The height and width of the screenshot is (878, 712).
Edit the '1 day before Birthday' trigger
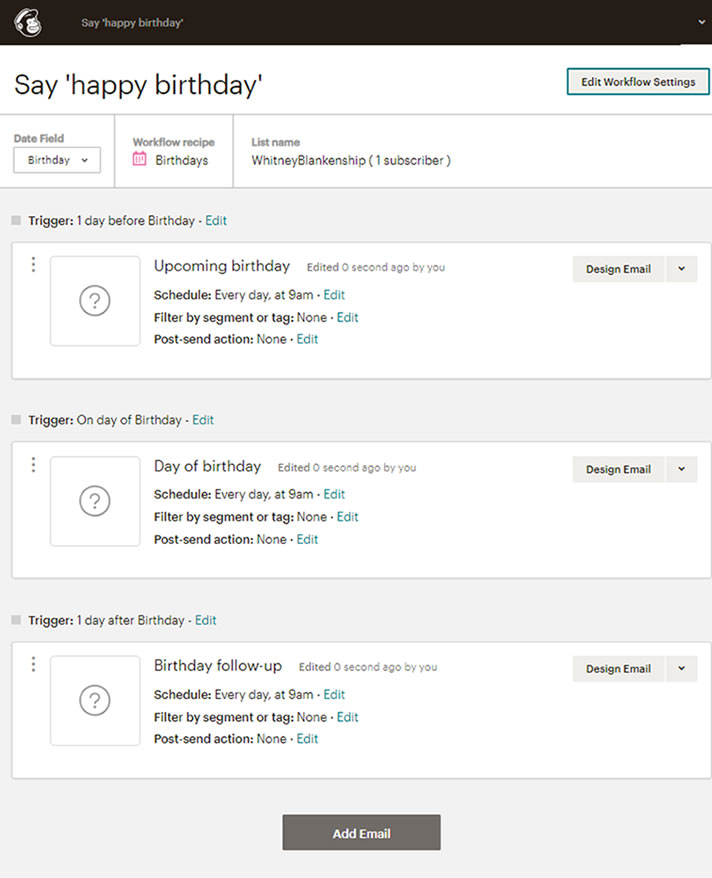point(216,220)
